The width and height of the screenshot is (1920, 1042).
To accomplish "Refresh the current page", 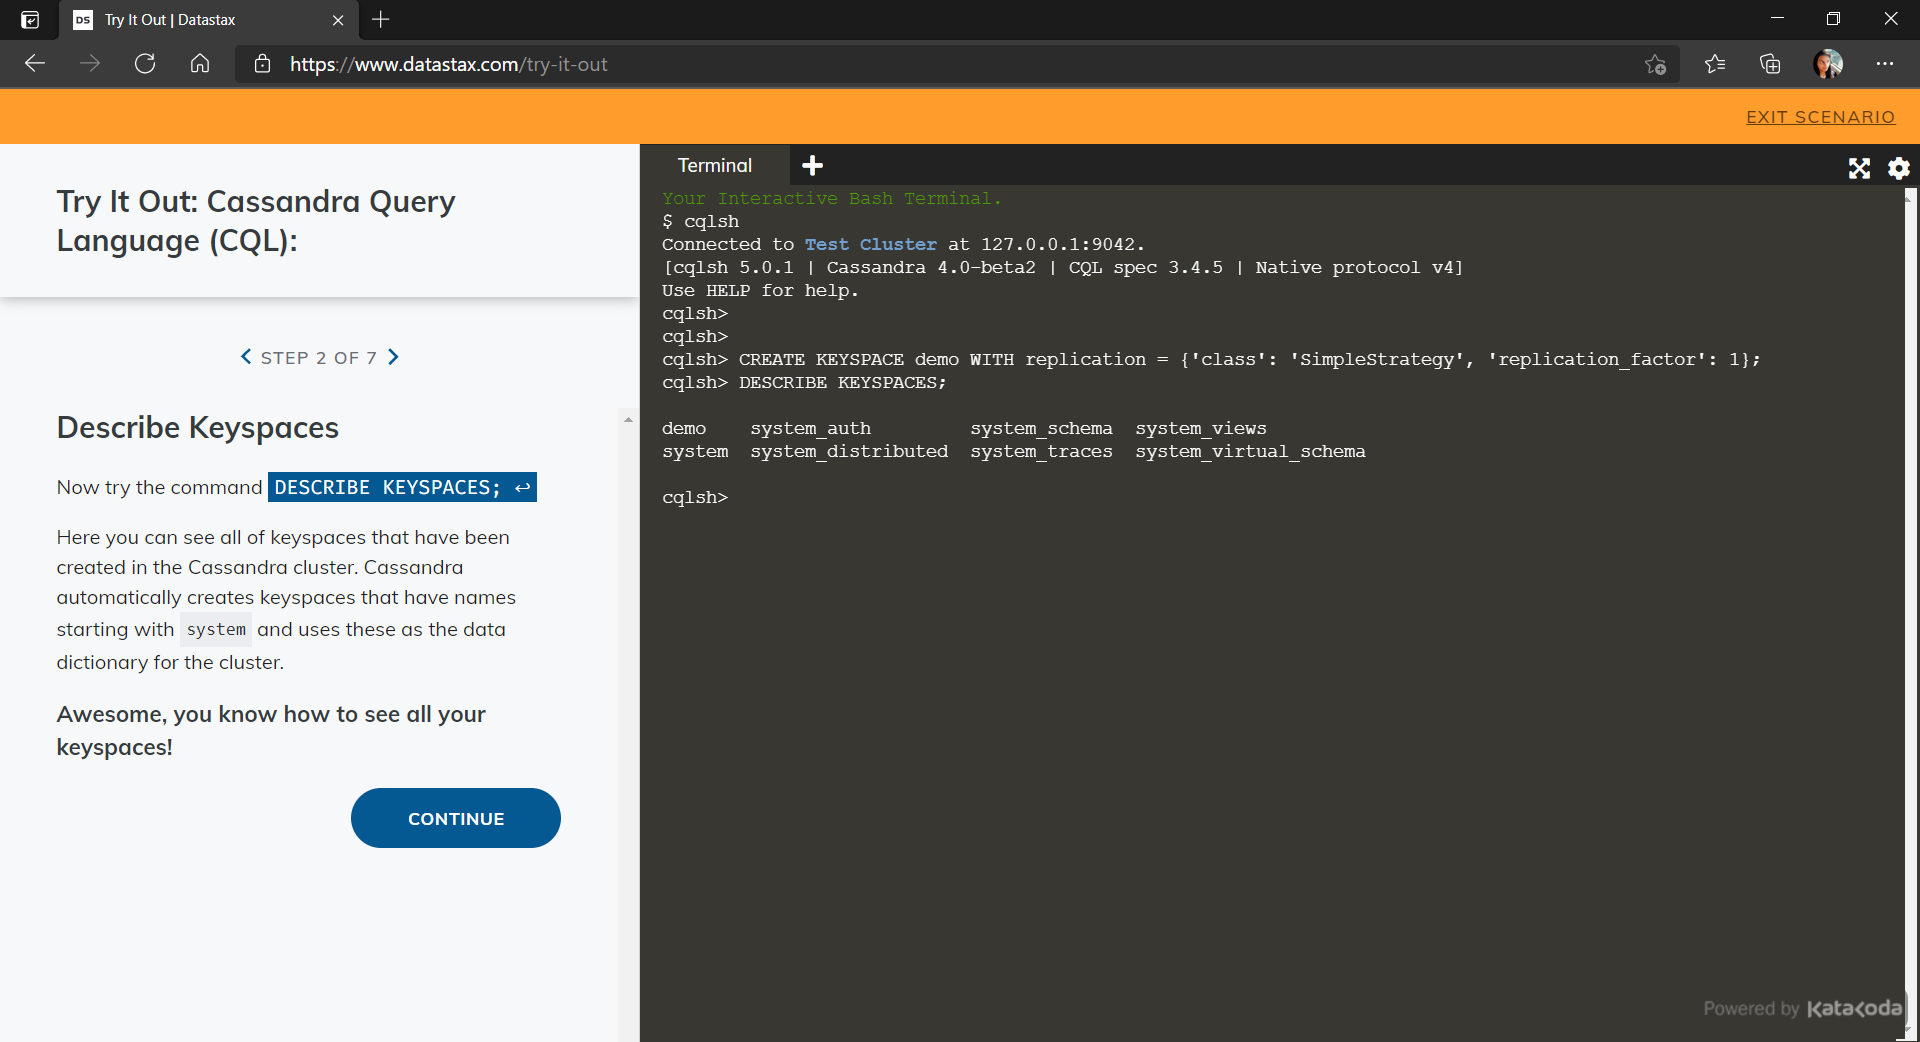I will (144, 63).
